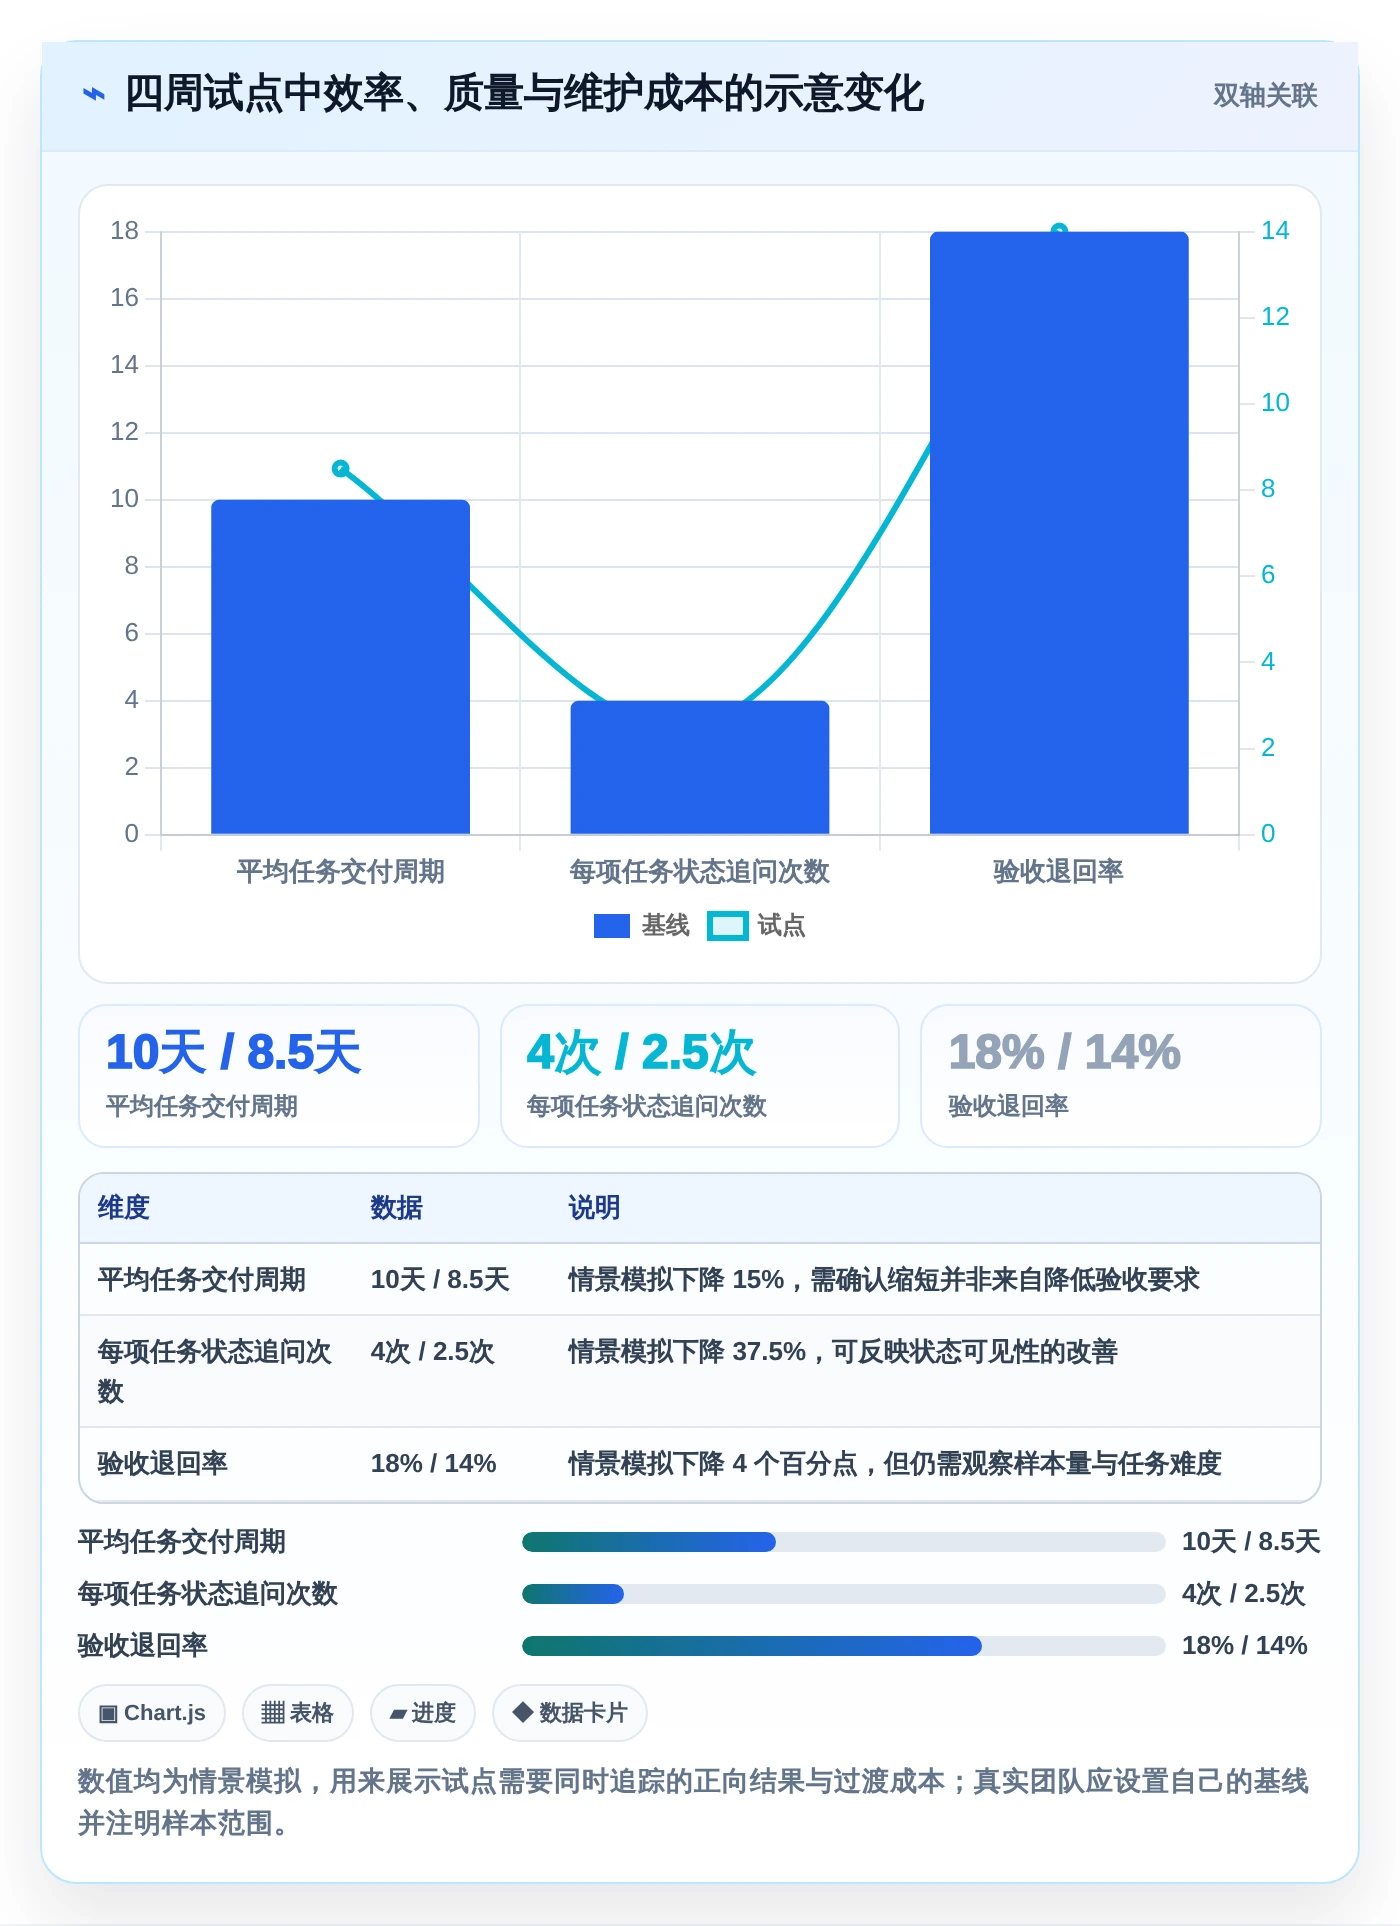Click the 试点 line point above the first bar
This screenshot has height=1926, width=1400.
tap(340, 468)
